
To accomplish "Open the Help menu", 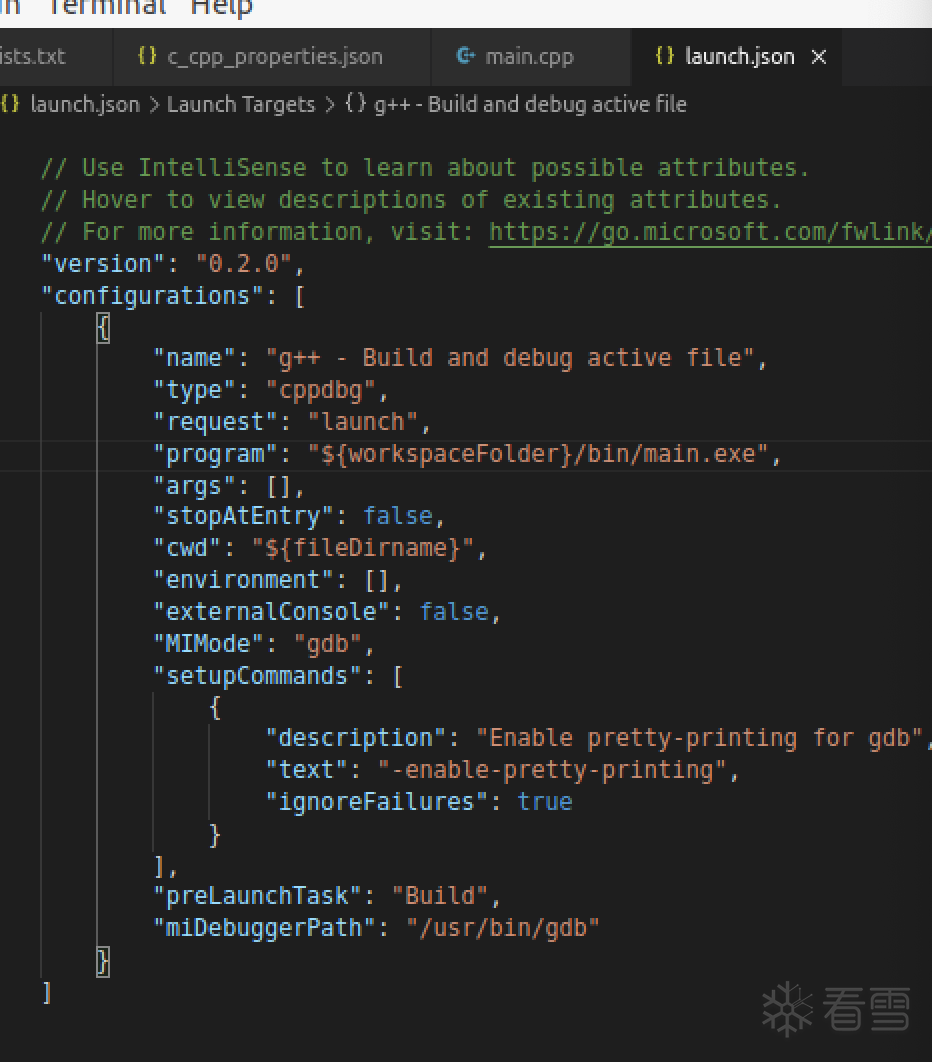I will coord(221,7).
